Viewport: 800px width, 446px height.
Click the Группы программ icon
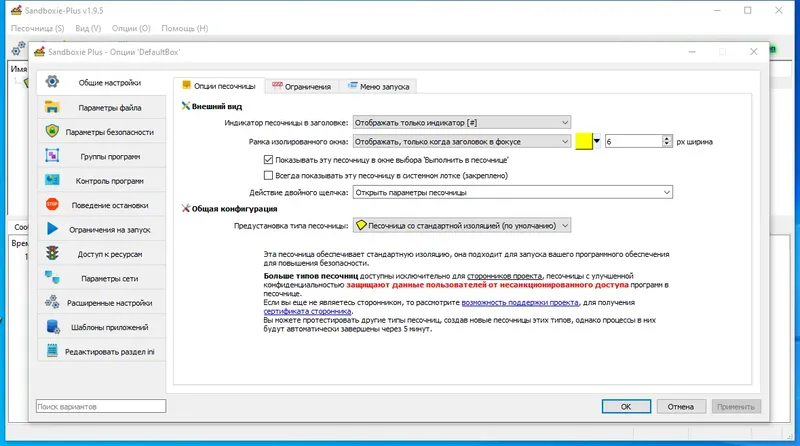point(52,156)
